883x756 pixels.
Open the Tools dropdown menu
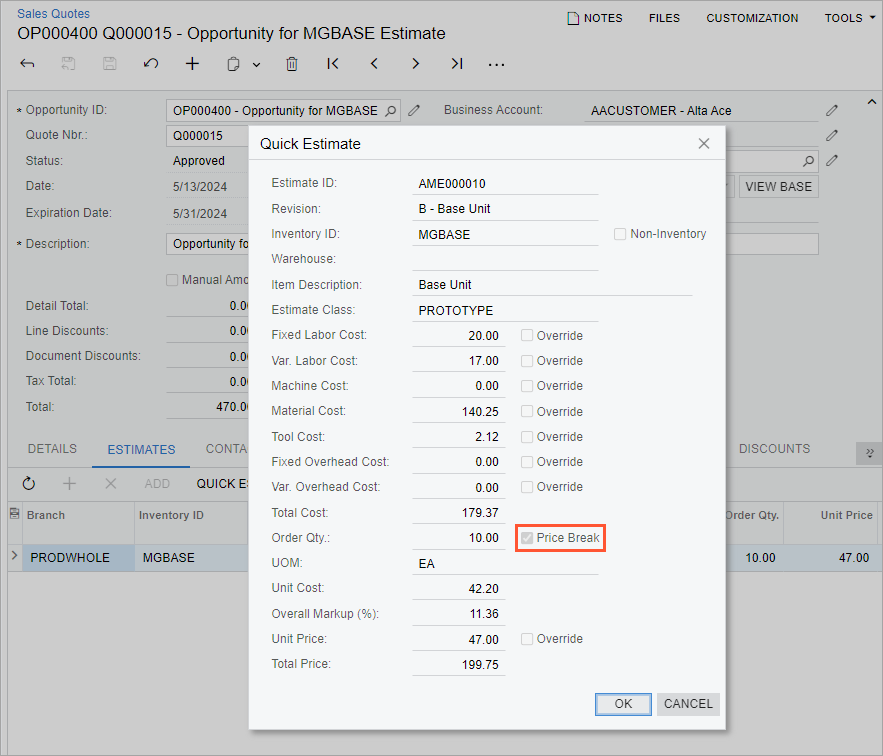849,18
